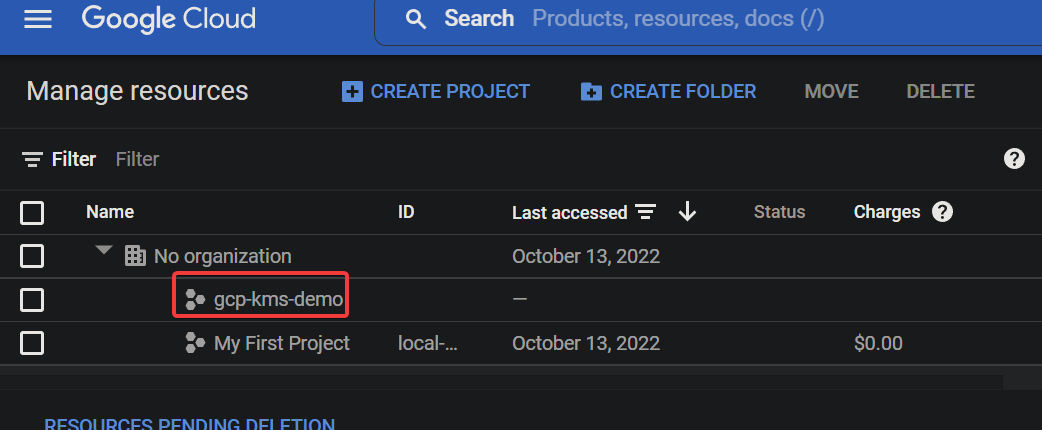Screen dimensions: 1042x430
Task: Open the Charges help question icon
Action: 942,212
